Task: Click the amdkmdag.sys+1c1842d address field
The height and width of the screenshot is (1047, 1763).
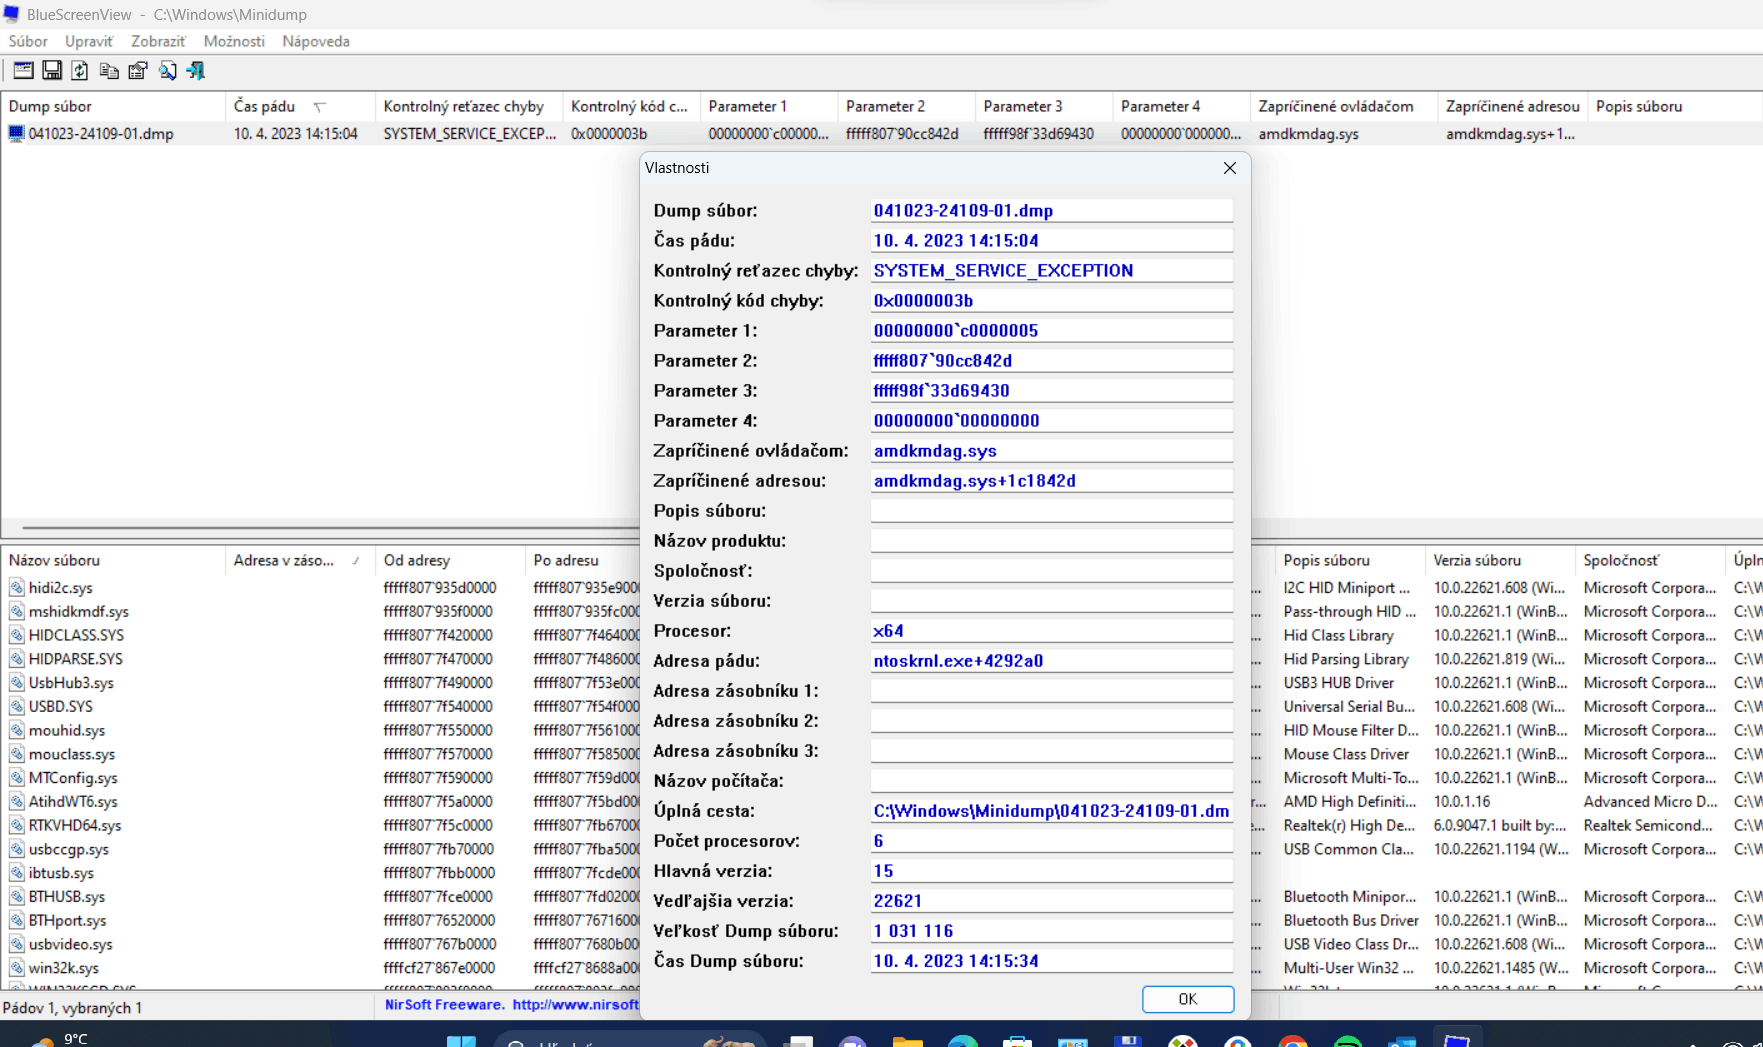Action: (x=1052, y=480)
